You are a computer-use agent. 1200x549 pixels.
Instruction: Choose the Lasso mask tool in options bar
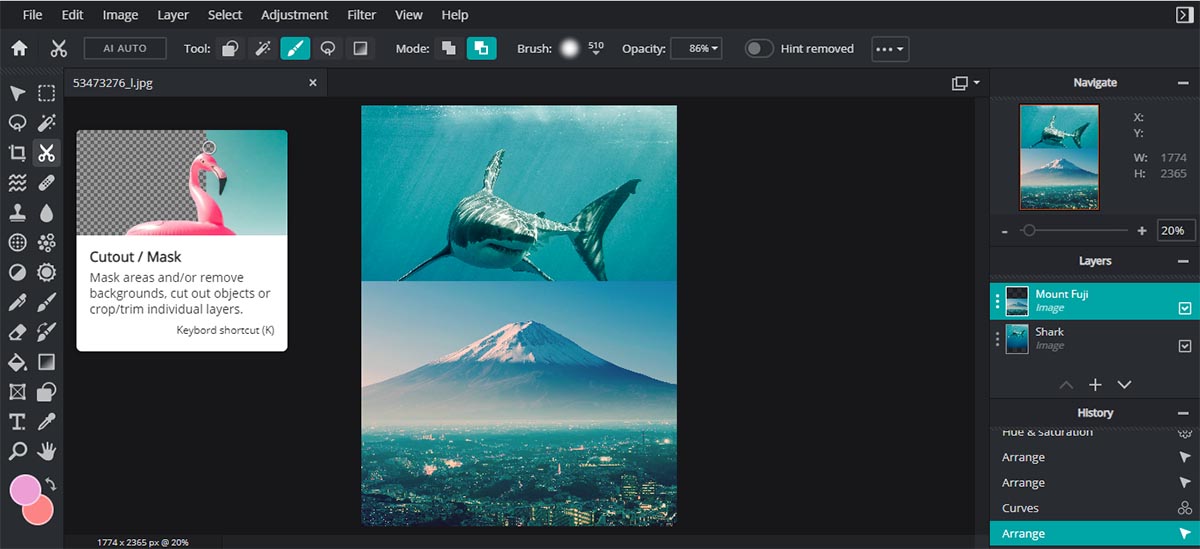pyautogui.click(x=327, y=48)
